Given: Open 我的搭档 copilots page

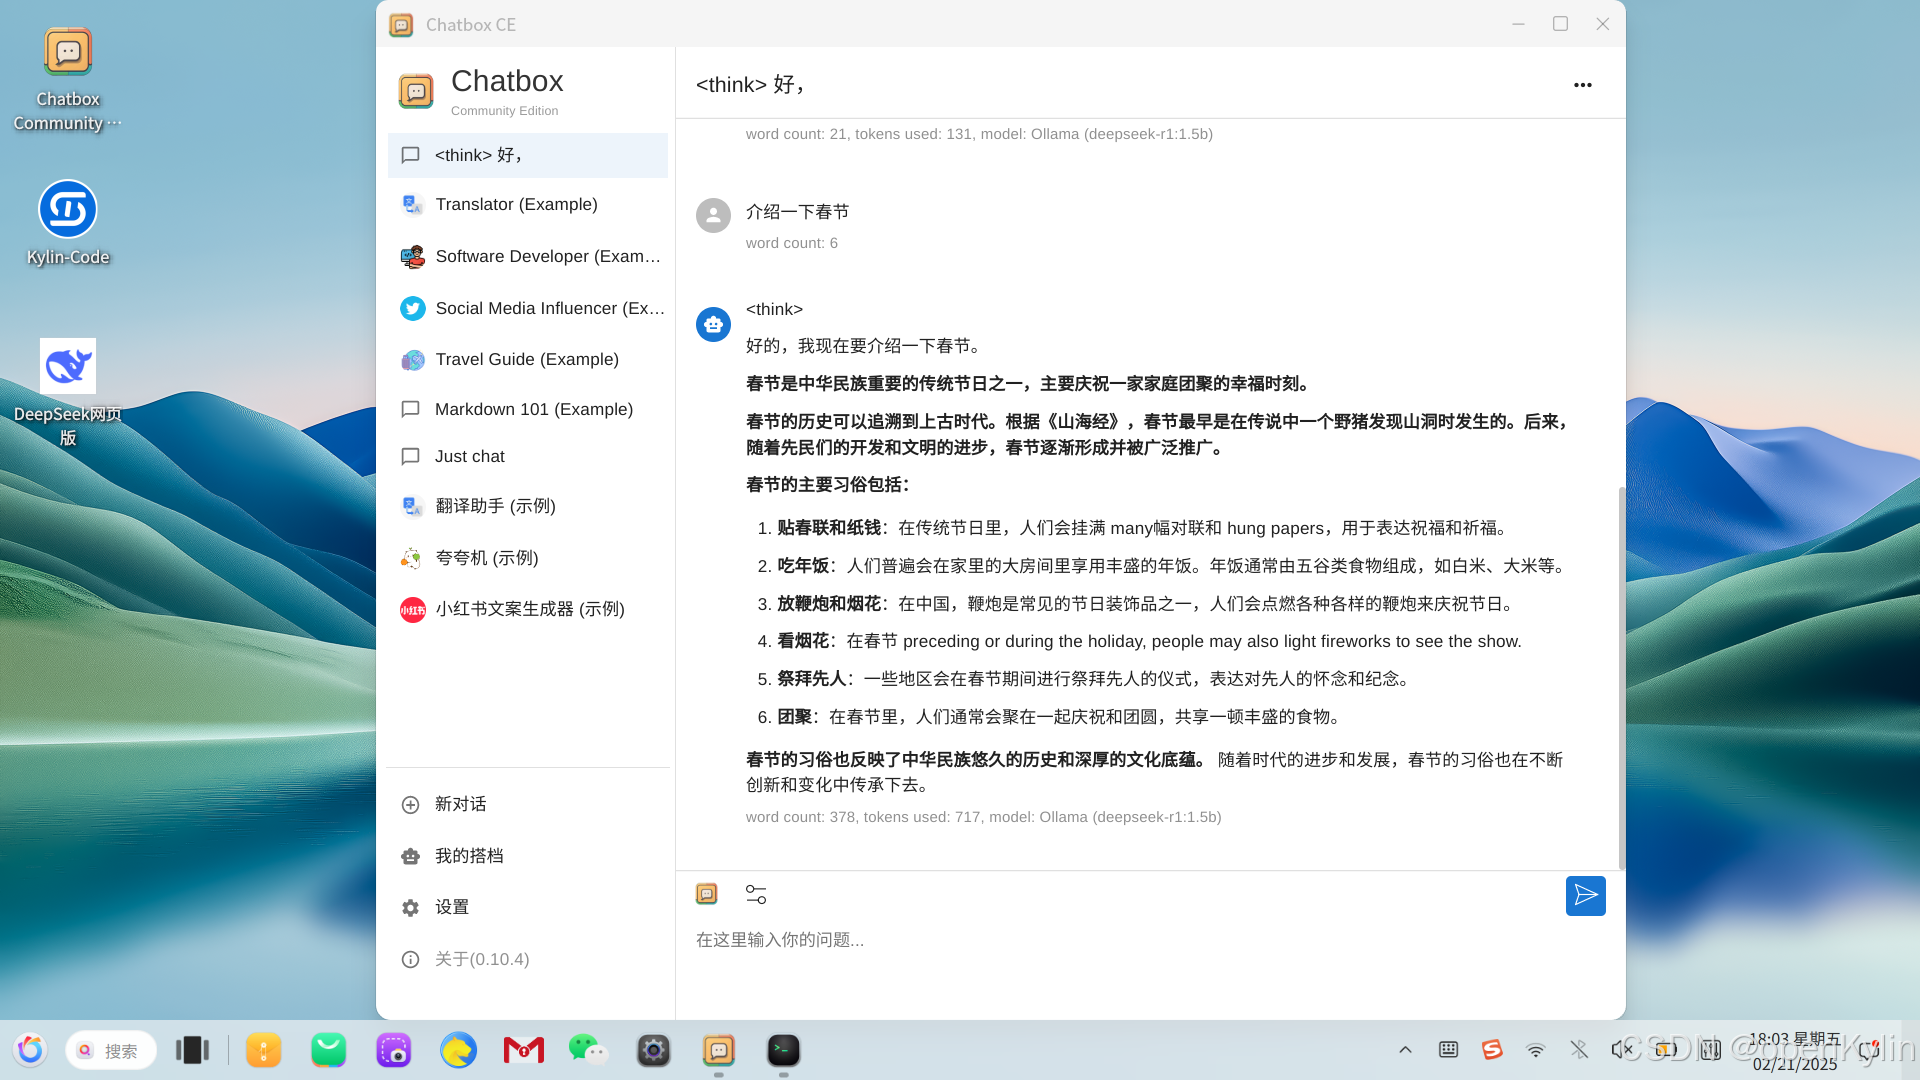Looking at the screenshot, I should (468, 856).
